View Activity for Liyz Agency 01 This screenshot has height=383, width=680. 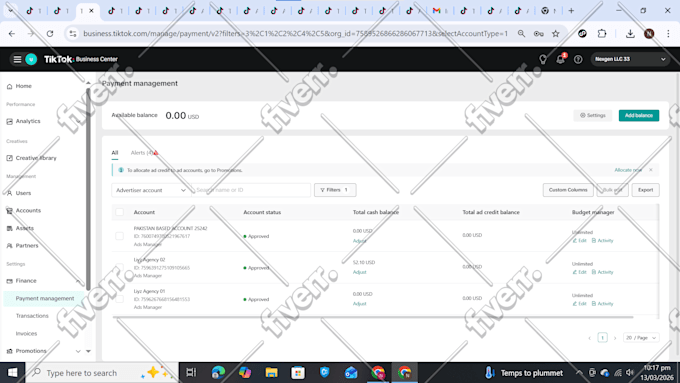(602, 304)
